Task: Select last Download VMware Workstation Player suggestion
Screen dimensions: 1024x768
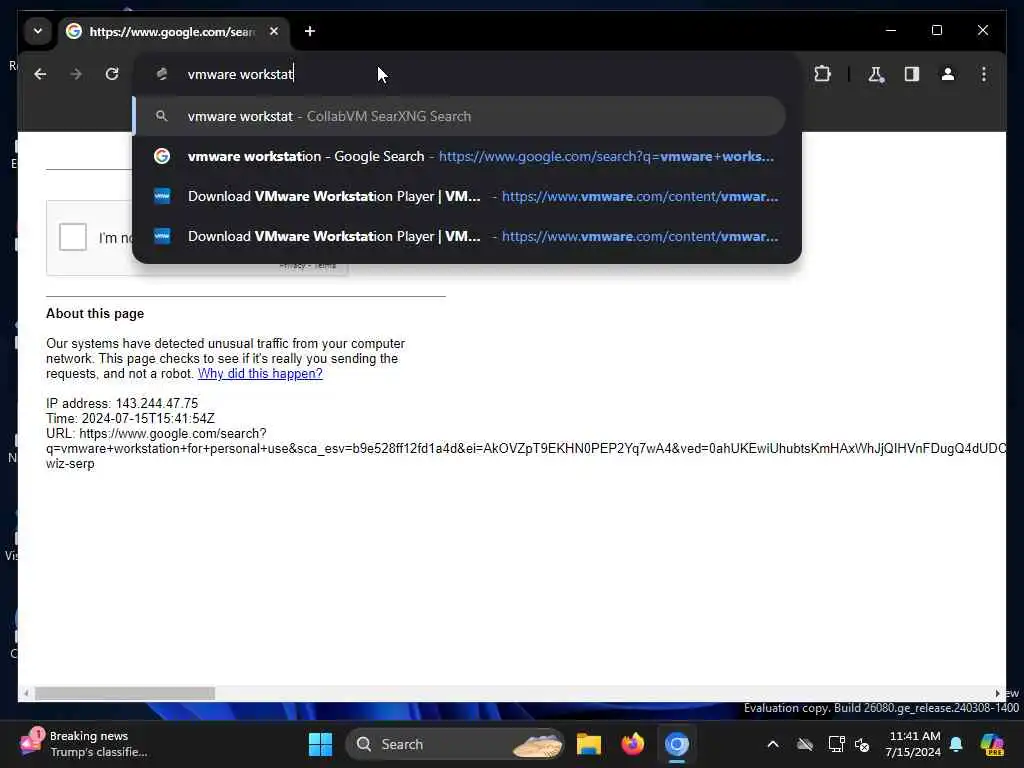Action: tap(460, 236)
